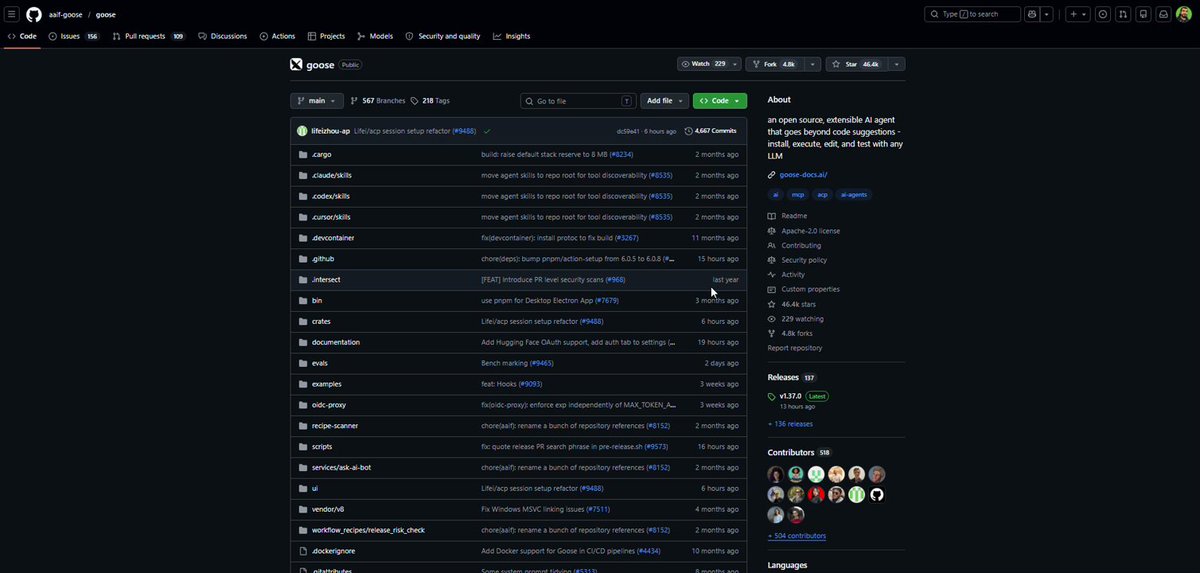This screenshot has height=573, width=1200.
Task: Star the goose repository
Action: pos(855,64)
